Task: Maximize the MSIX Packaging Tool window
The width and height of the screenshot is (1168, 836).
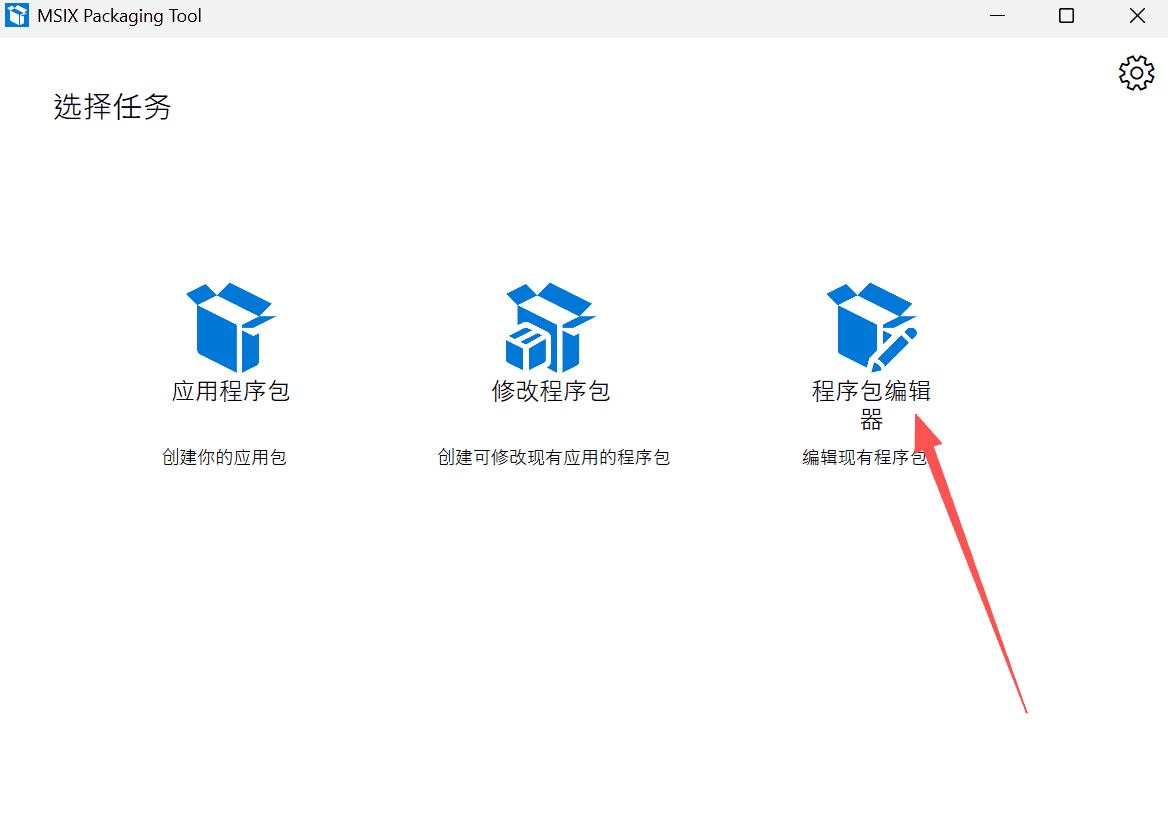Action: point(1066,16)
